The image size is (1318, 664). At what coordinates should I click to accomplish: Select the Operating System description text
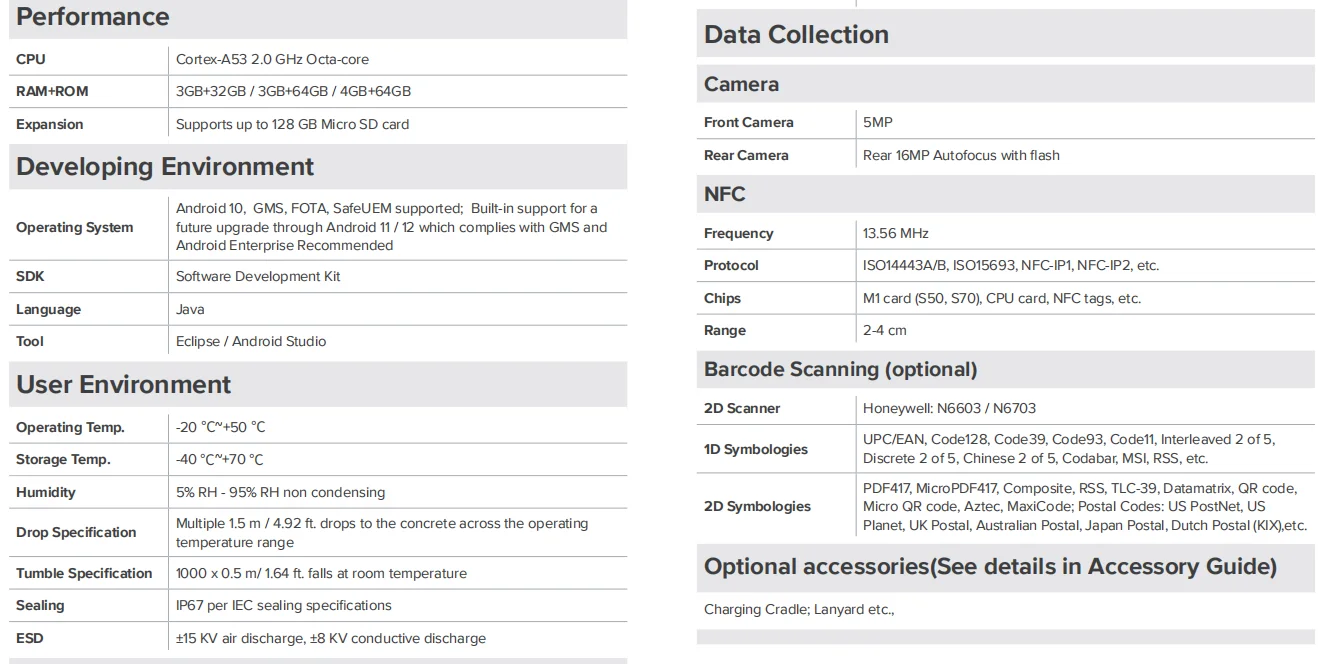click(x=386, y=226)
